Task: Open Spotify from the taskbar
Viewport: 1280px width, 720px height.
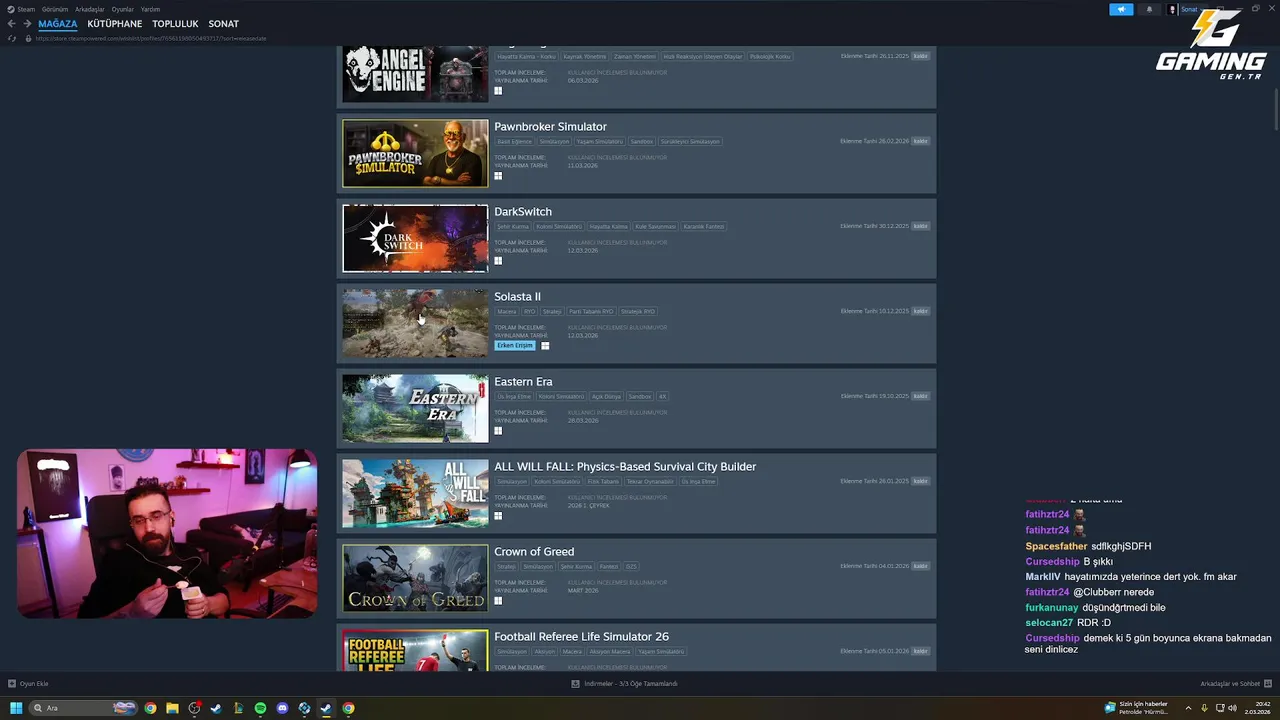Action: 260,708
